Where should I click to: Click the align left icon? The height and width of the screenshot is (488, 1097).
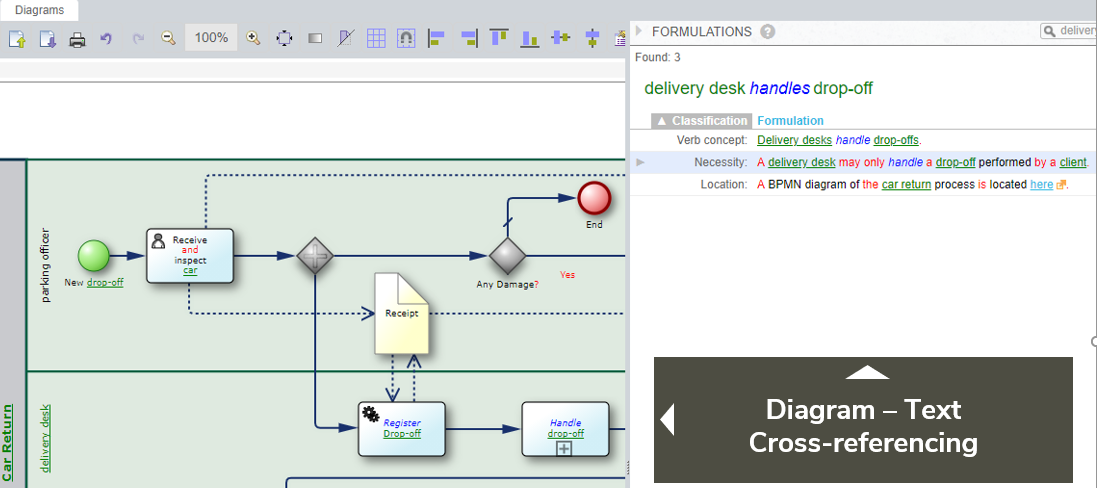tap(436, 39)
